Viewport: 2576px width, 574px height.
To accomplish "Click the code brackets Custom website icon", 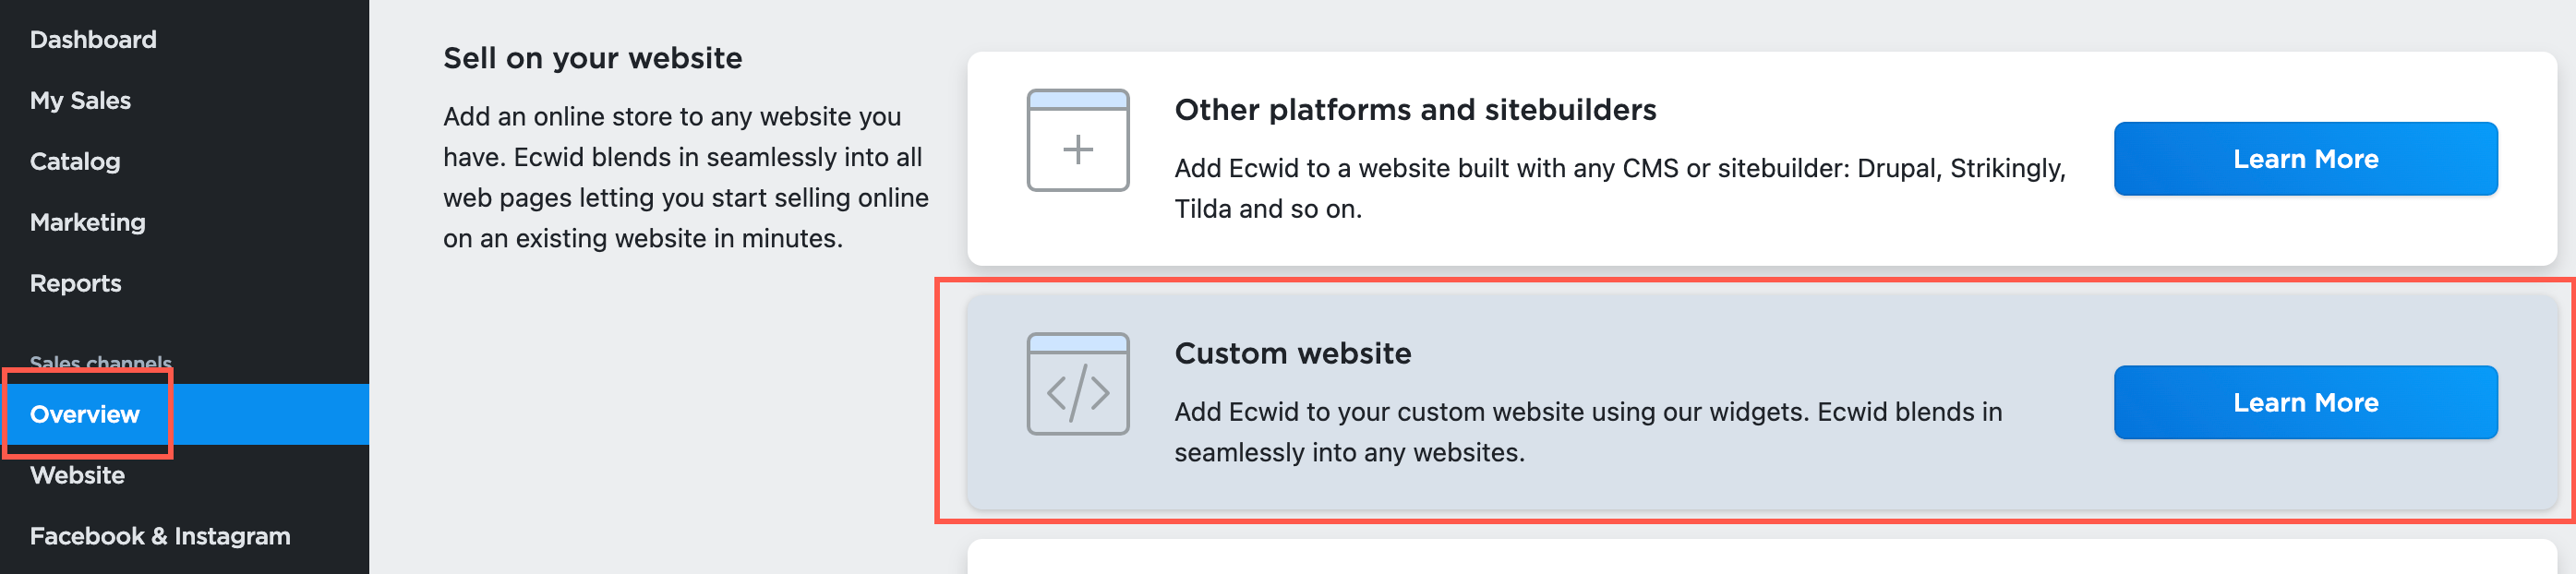I will point(1078,384).
